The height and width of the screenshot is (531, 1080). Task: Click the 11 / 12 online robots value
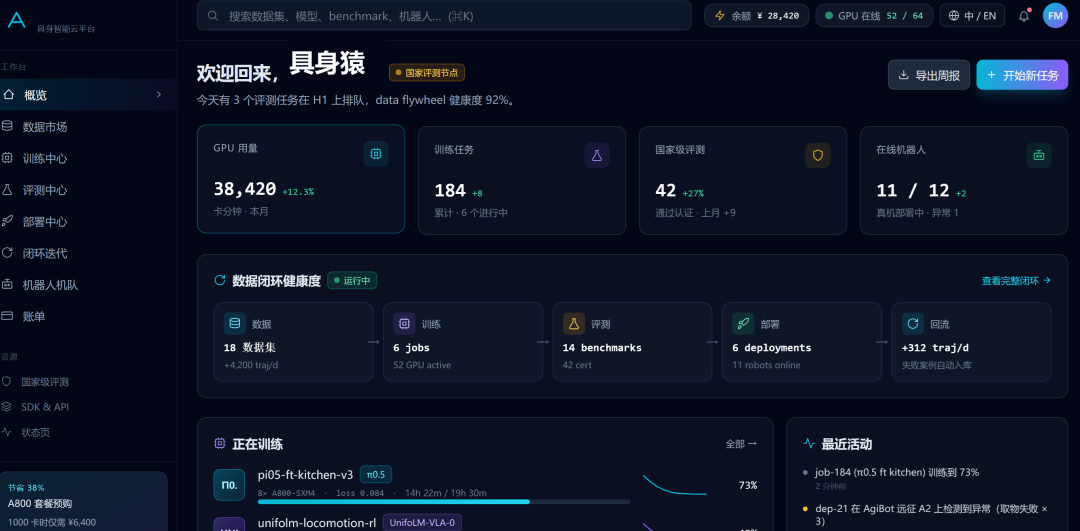913,191
